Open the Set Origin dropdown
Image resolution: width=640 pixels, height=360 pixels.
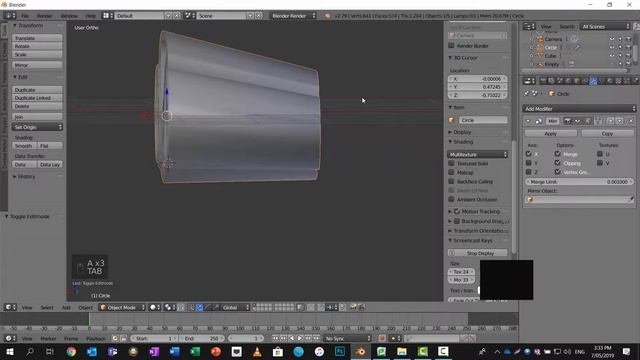(37, 127)
